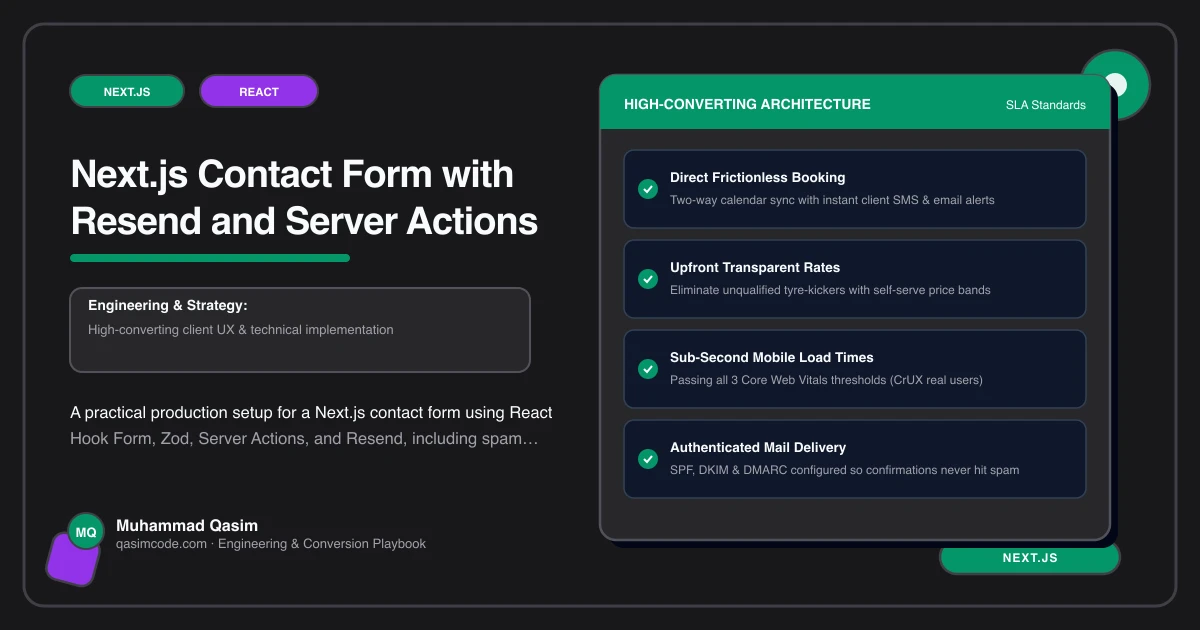1200x630 pixels.
Task: Click the SPF, DKIM & DMARC configured text
Action: click(x=845, y=470)
